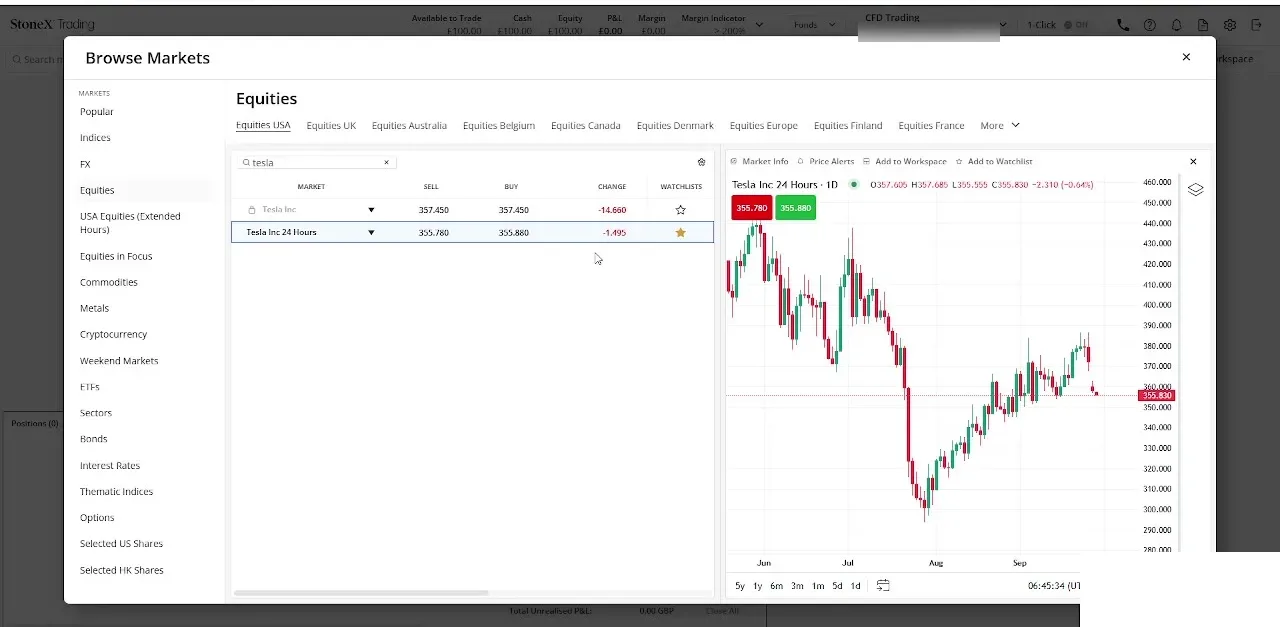Open the chart date range calendar icon

(x=883, y=585)
